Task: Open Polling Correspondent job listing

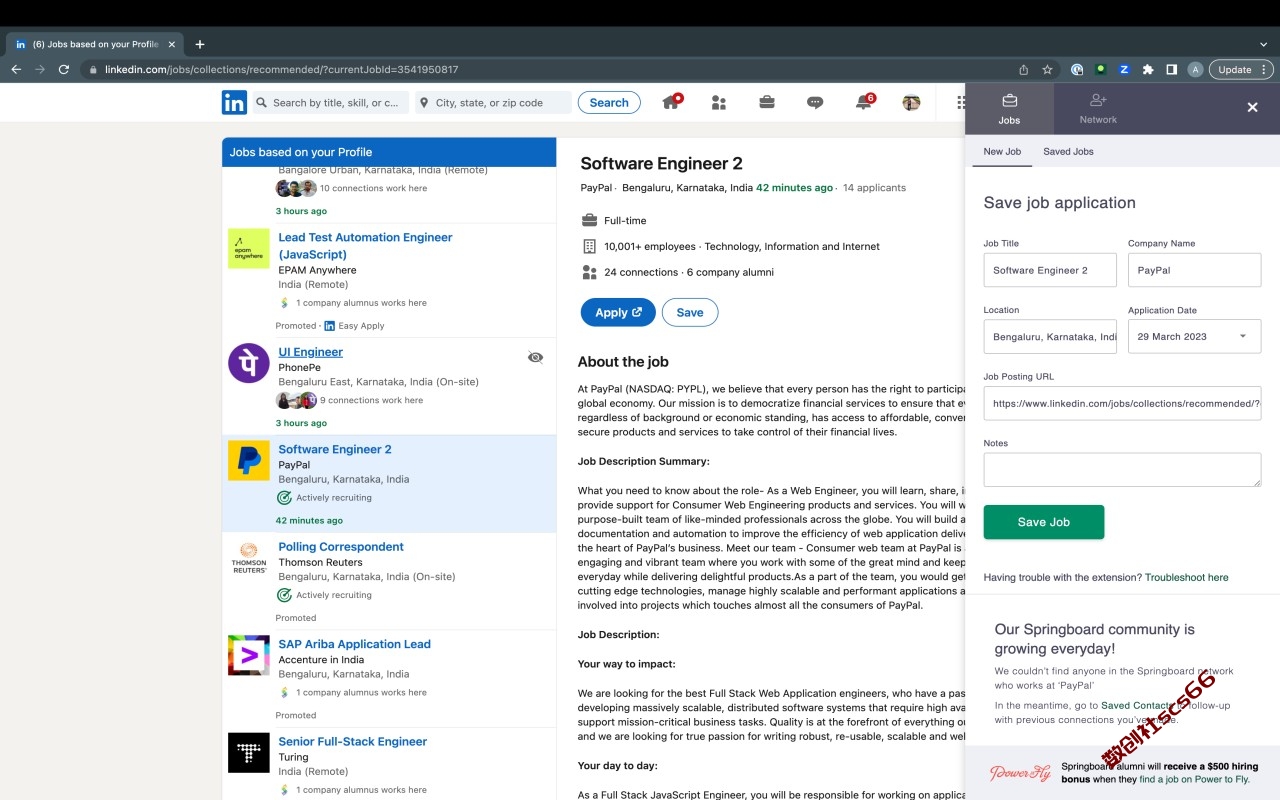Action: (341, 547)
